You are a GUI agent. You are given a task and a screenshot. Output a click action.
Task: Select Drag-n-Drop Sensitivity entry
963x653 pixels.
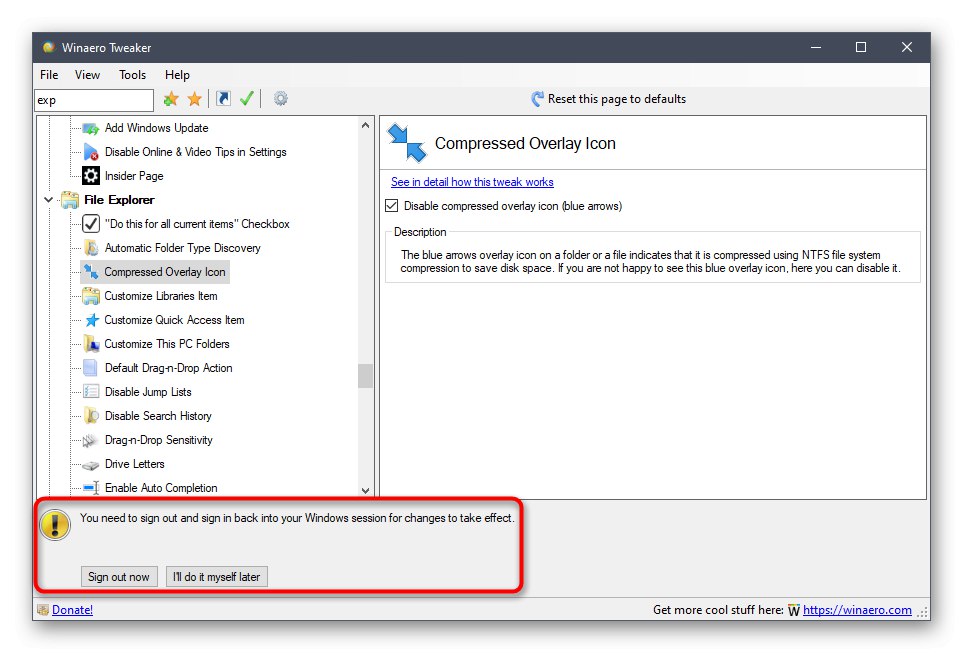pos(158,440)
